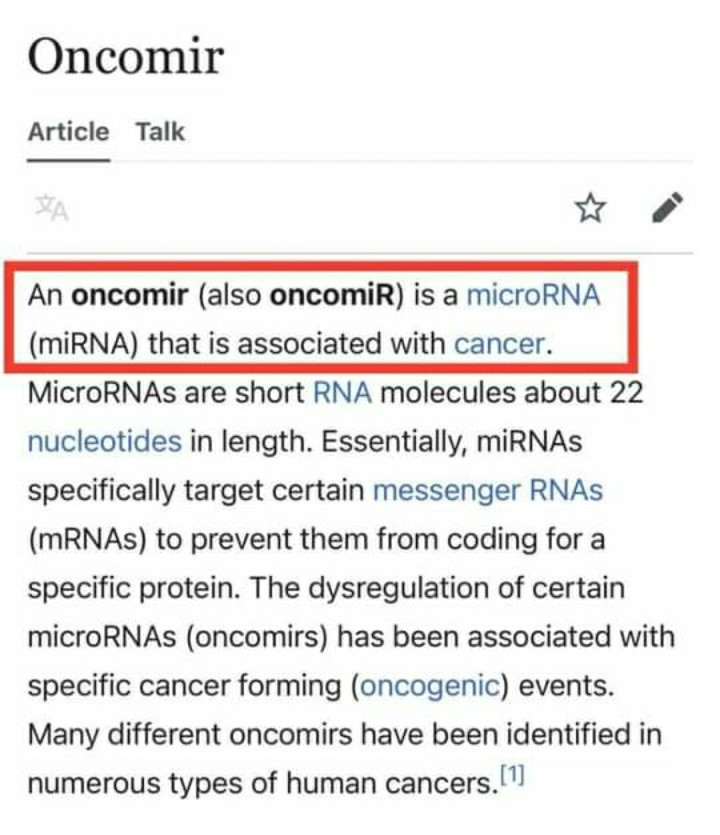Select the bold oncomiR alternate spelling

tap(328, 296)
